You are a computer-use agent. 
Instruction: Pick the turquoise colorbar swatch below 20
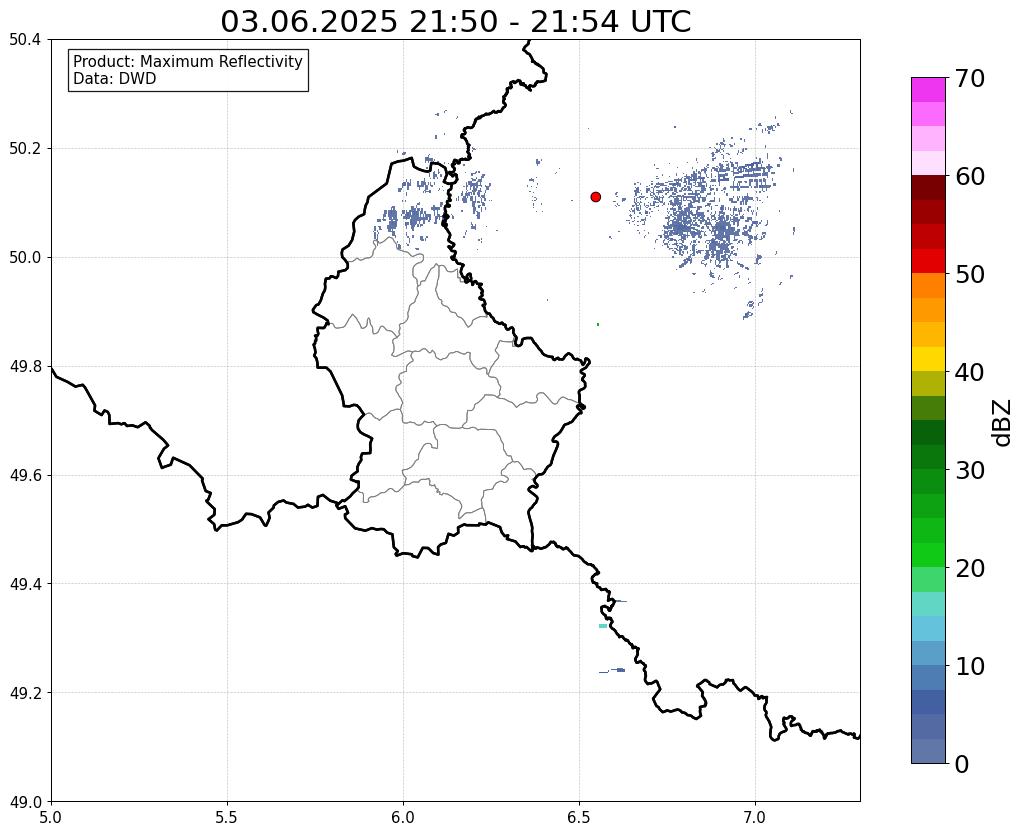928,604
